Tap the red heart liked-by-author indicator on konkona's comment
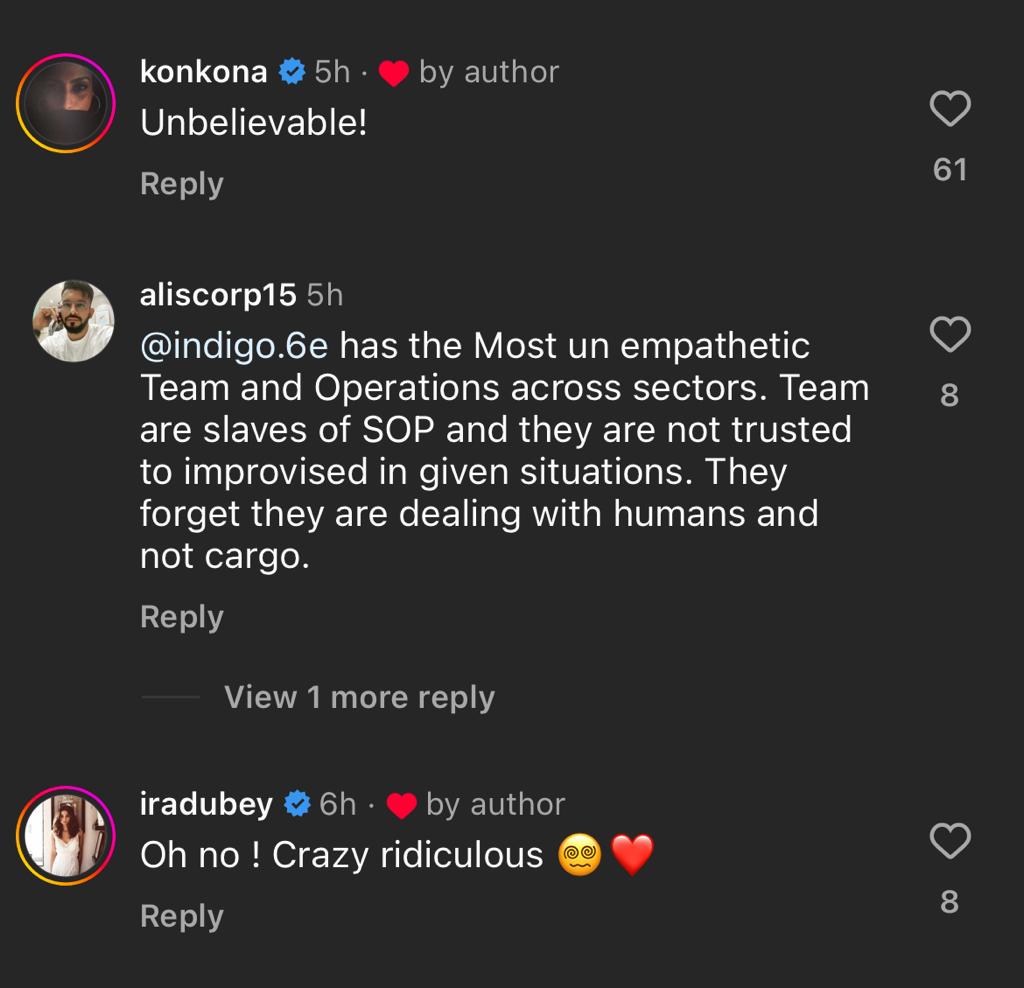Viewport: 1024px width, 988px height. click(x=395, y=73)
